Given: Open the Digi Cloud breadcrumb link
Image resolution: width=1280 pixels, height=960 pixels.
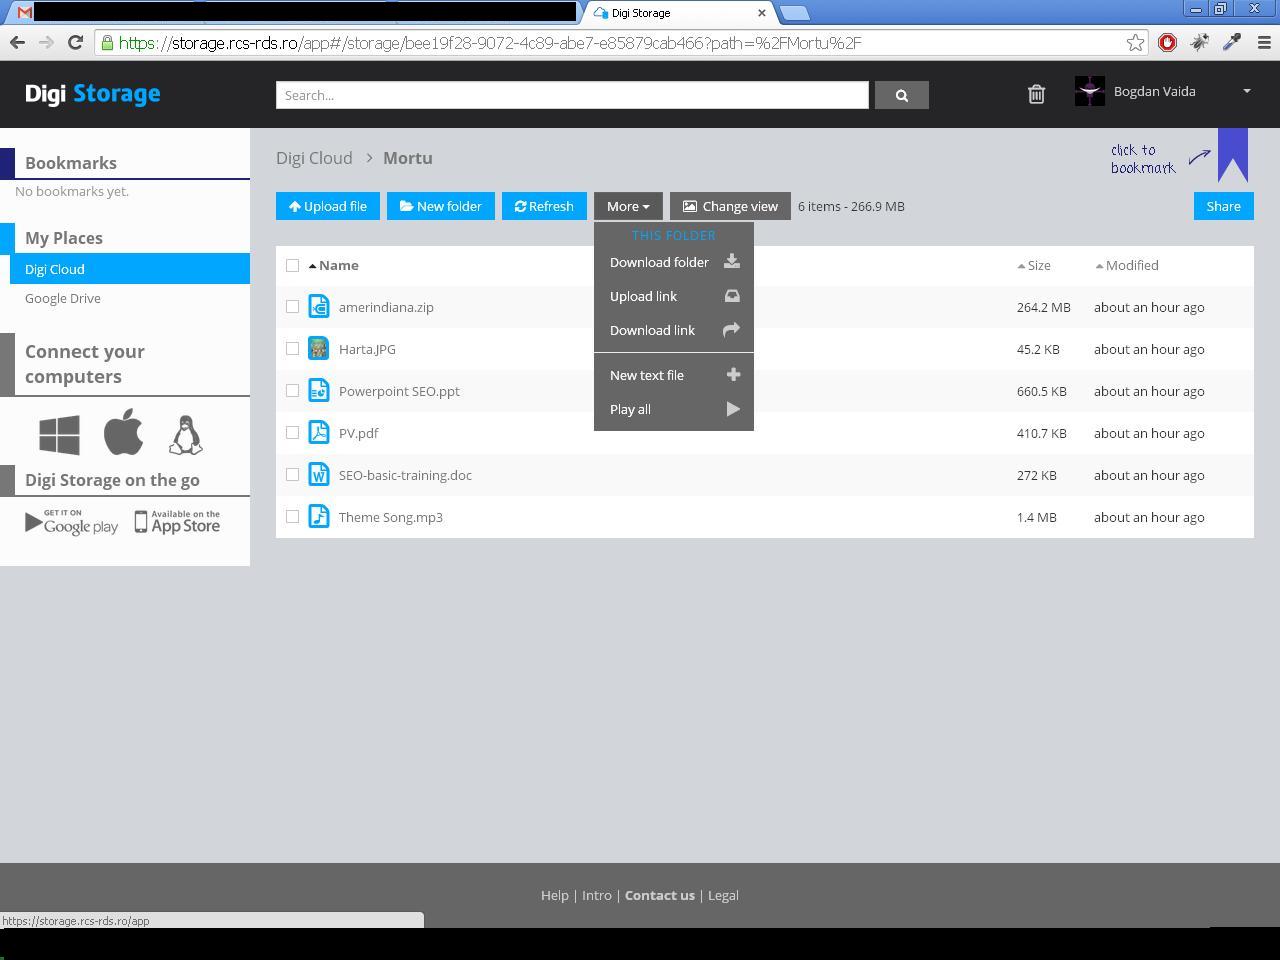Looking at the screenshot, I should (314, 158).
